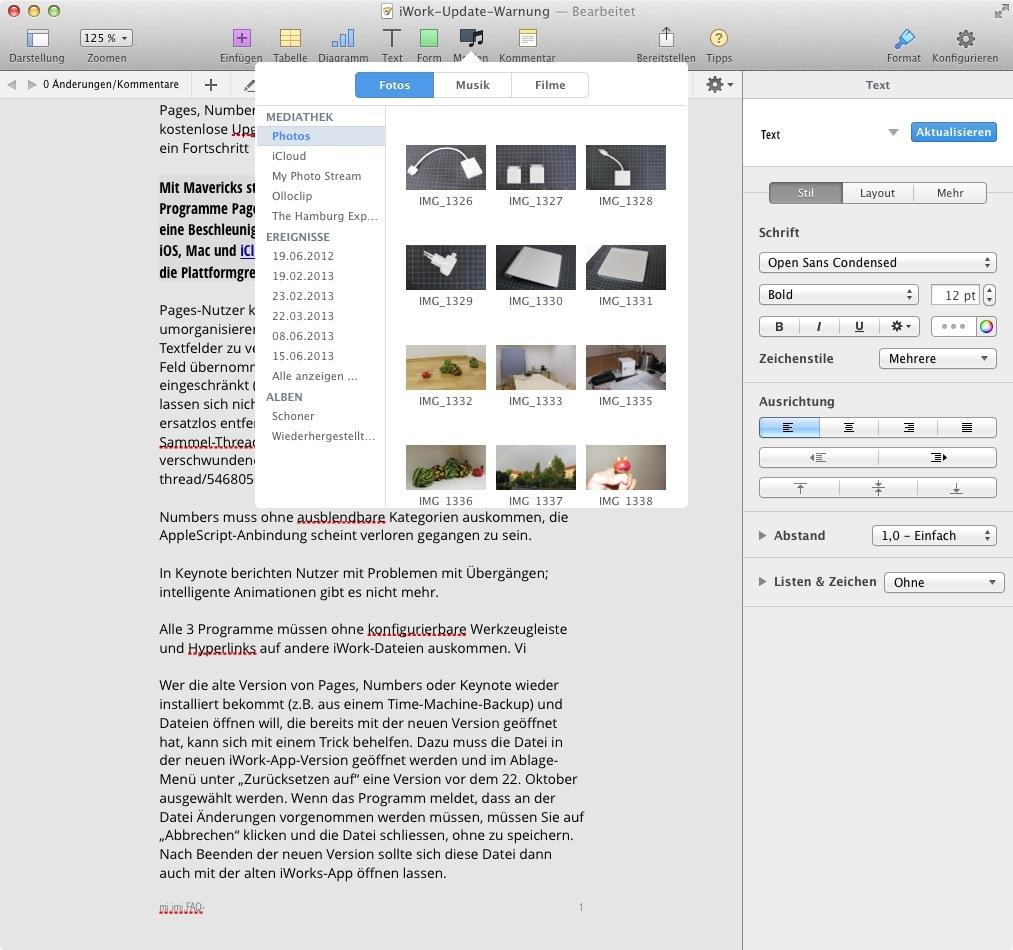Select the 19.06.2012 event
Screen dimensions: 1013x950
[x=303, y=256]
